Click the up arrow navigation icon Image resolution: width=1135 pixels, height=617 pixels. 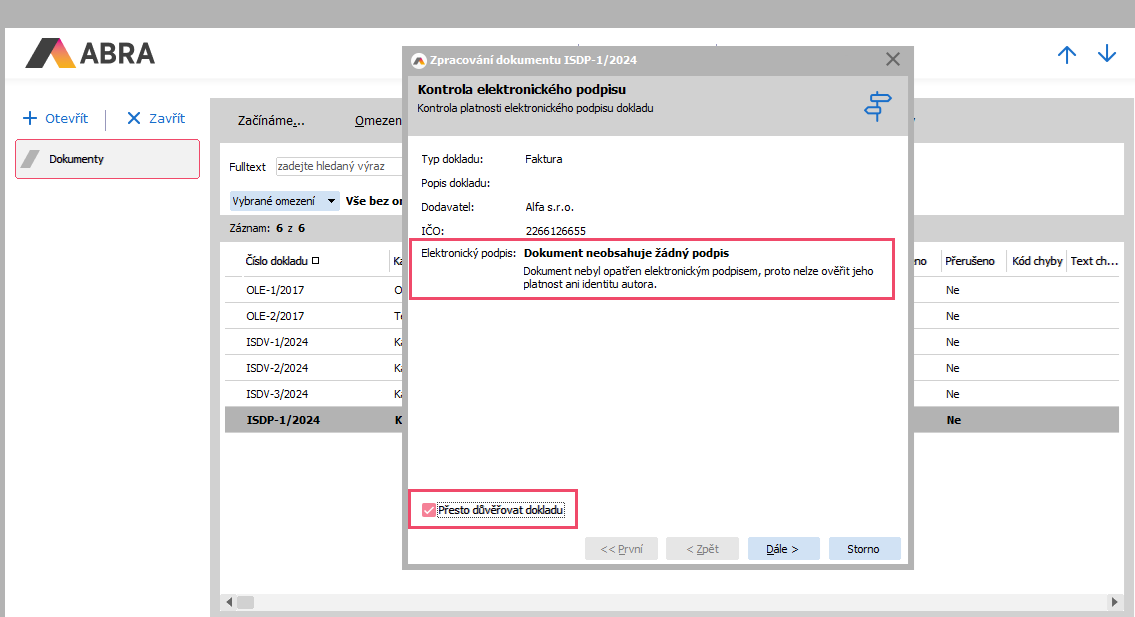[1067, 55]
